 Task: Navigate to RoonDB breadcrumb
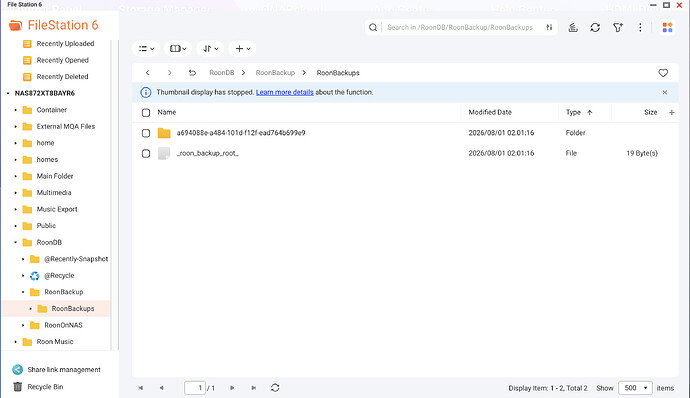click(x=221, y=73)
